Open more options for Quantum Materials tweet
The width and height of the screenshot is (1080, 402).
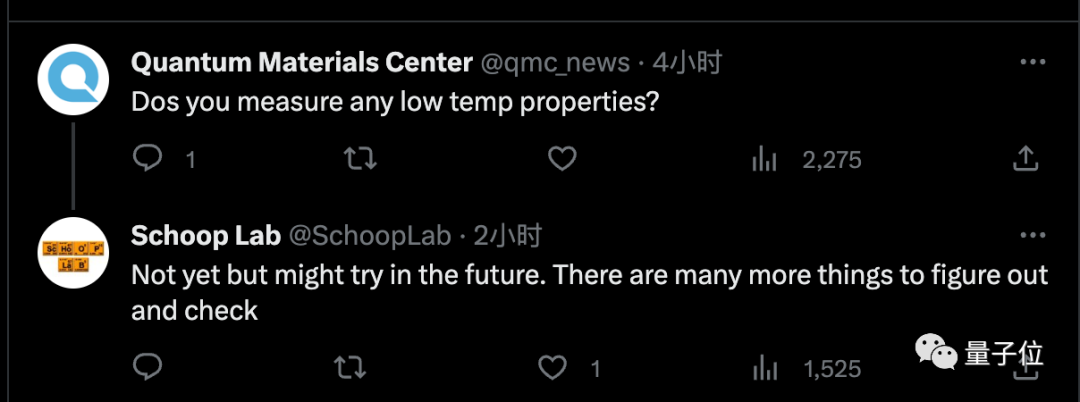1032,63
